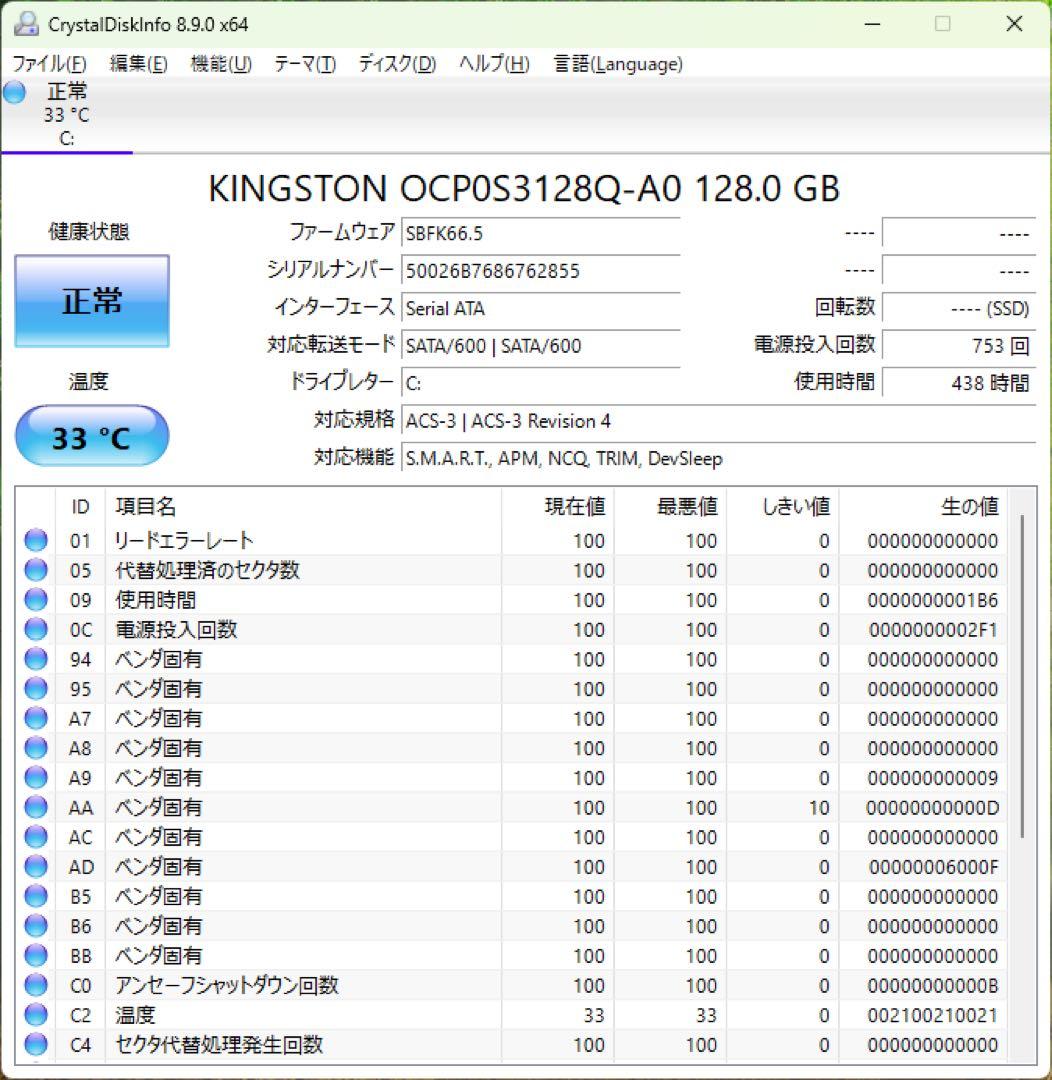1052x1080 pixels.
Task: Click the 正常 health status button
Action: [92, 301]
